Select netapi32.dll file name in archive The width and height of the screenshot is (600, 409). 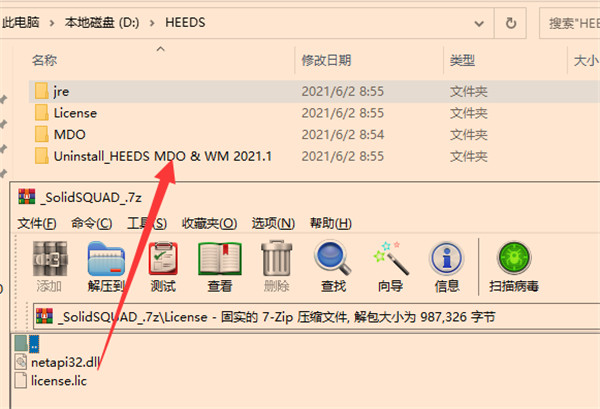65,362
